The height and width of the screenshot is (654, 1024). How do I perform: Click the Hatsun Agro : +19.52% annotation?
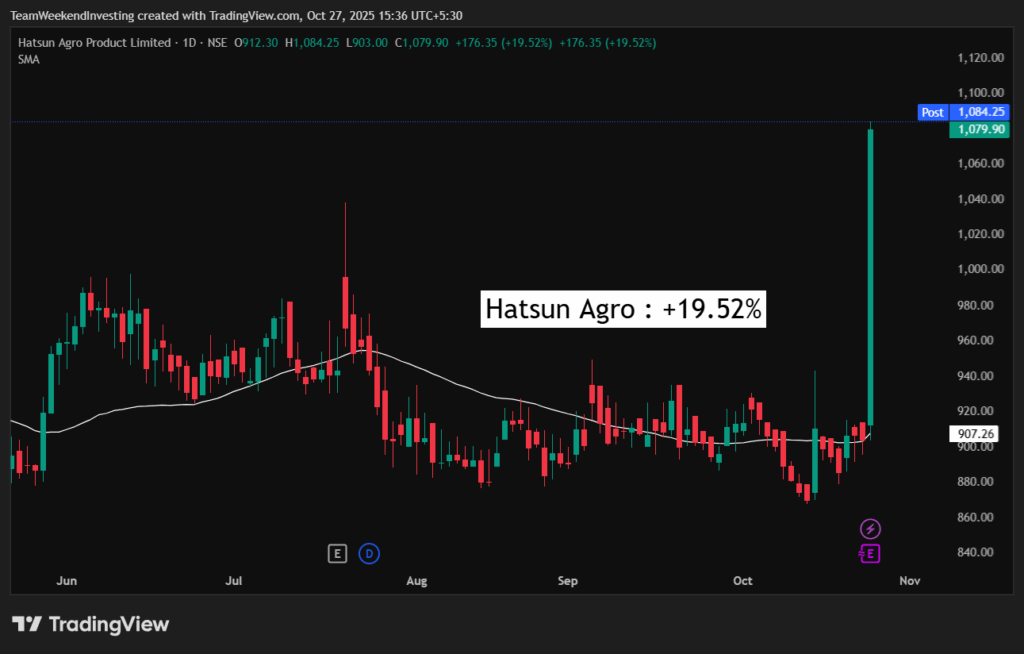coord(623,310)
